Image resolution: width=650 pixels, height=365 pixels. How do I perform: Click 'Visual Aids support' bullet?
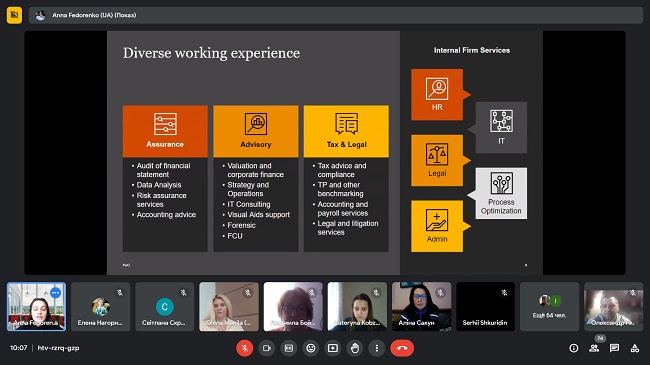click(x=258, y=215)
